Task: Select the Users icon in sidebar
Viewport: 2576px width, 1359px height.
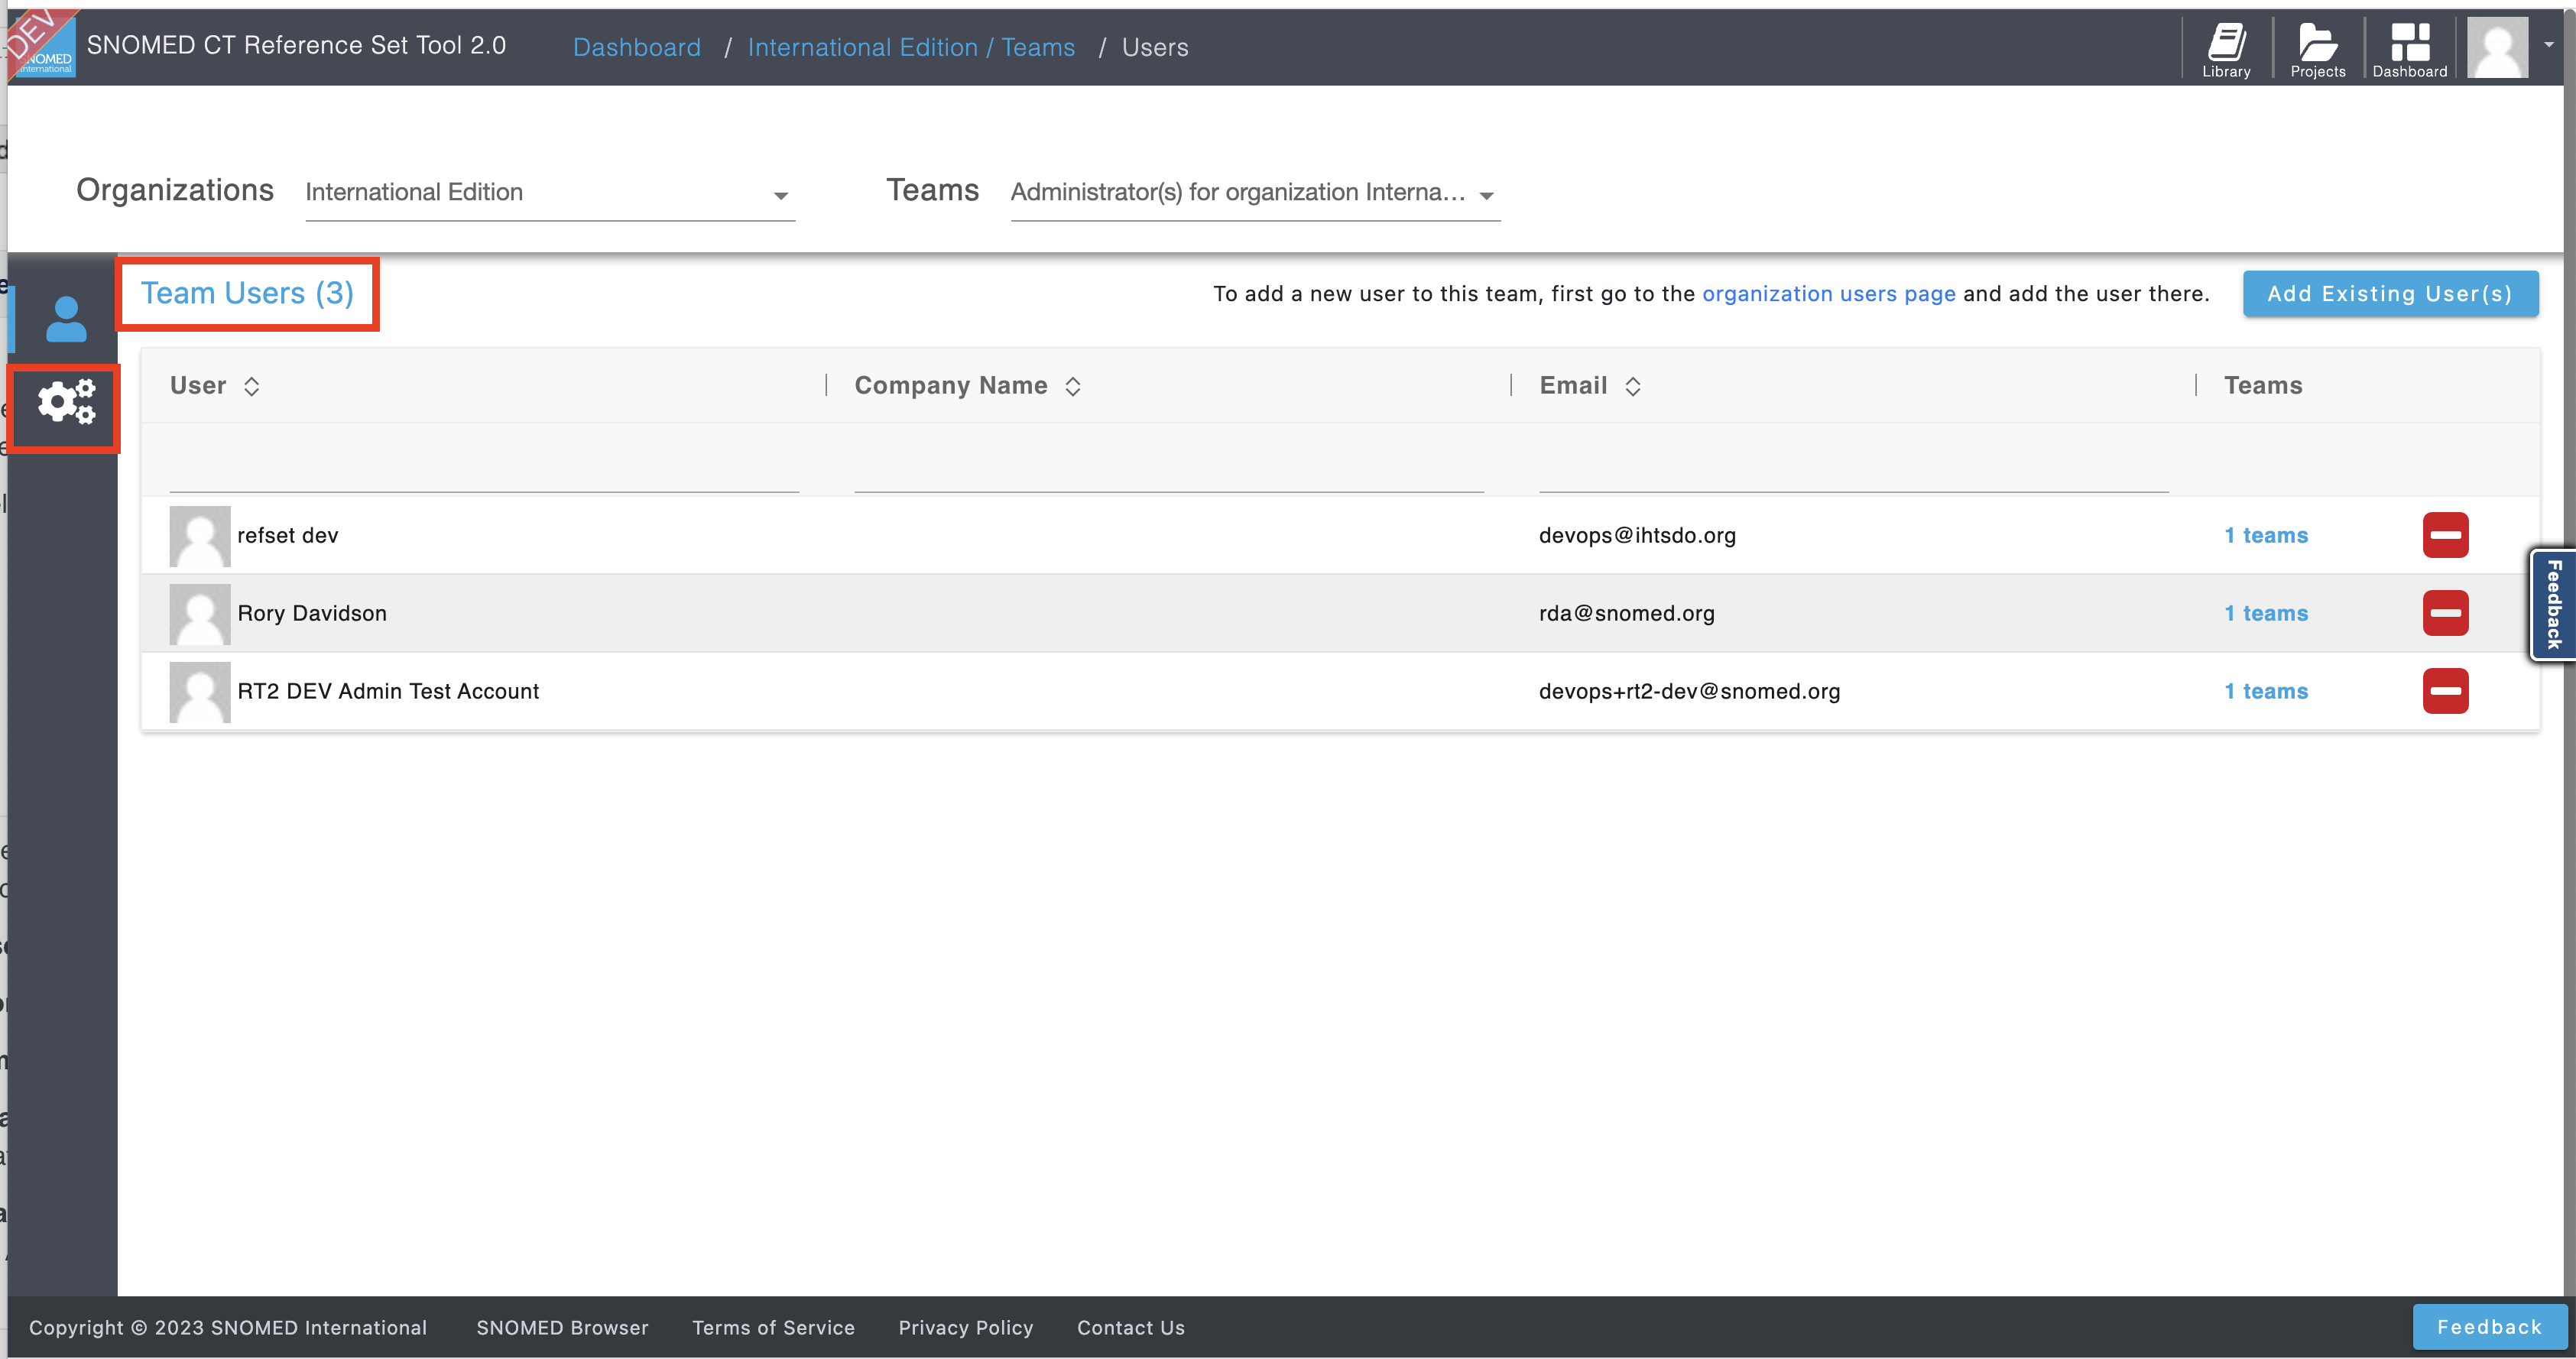Action: tap(66, 319)
